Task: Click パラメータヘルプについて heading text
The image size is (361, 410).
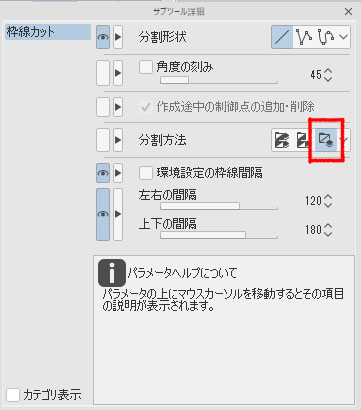Action: [182, 273]
